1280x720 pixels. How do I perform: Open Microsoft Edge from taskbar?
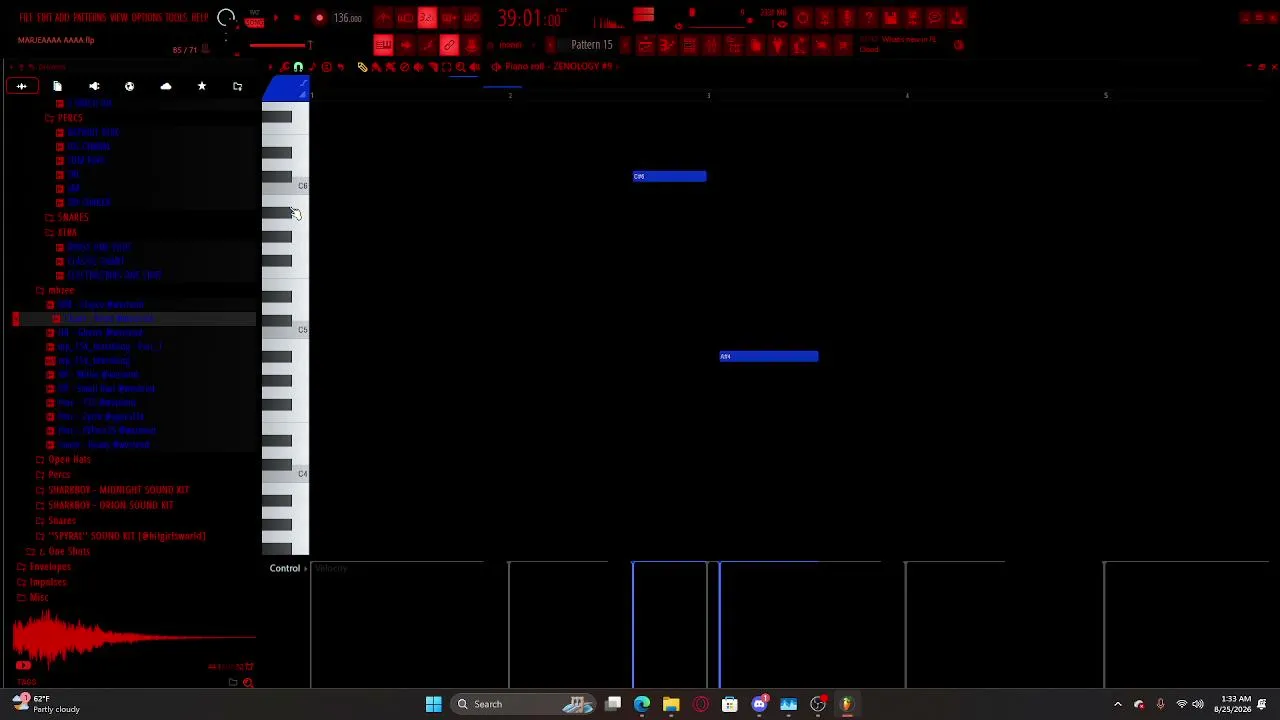642,704
